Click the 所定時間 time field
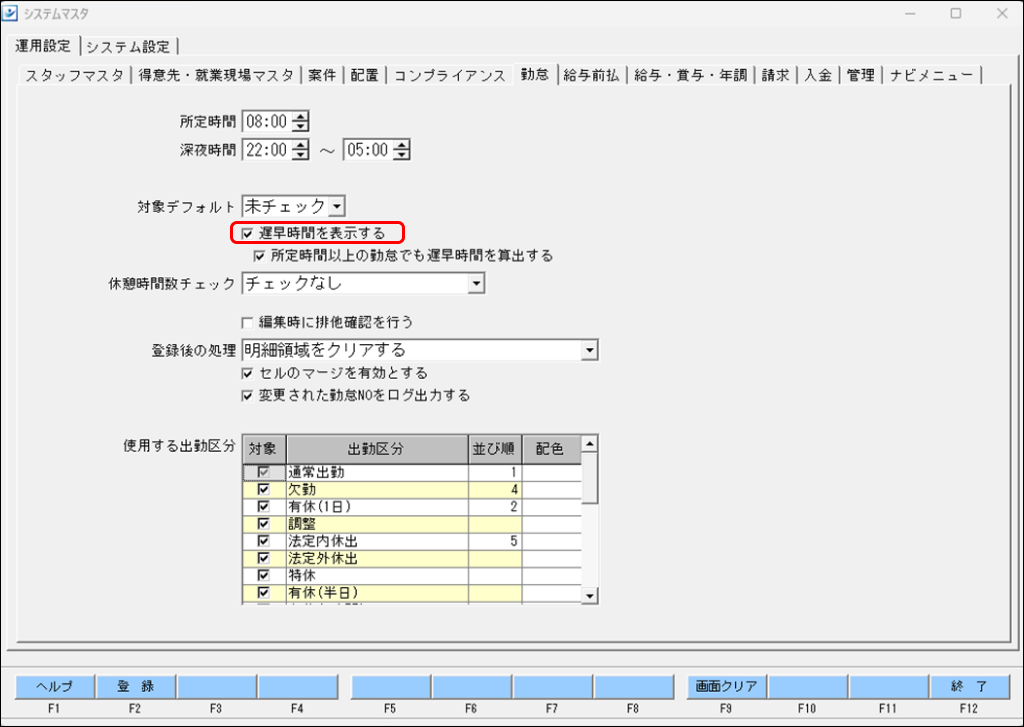The height and width of the screenshot is (727, 1024). [267, 121]
